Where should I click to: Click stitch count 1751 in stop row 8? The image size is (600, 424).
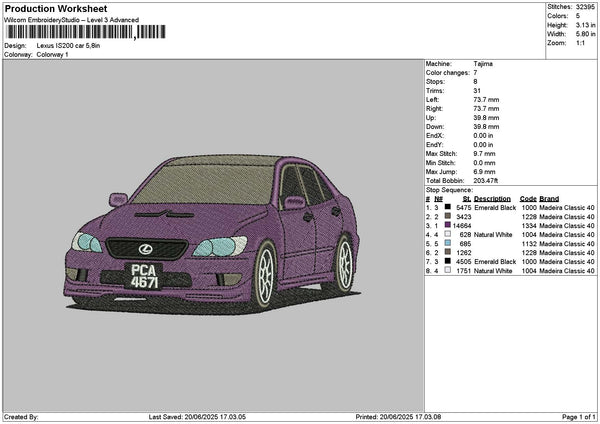pos(463,271)
